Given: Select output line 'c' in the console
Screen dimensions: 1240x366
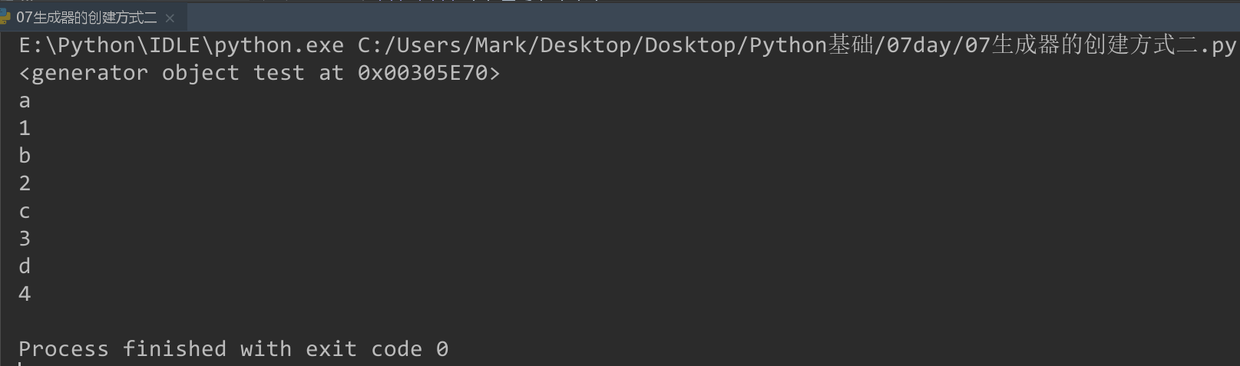Looking at the screenshot, I should click(x=24, y=211).
